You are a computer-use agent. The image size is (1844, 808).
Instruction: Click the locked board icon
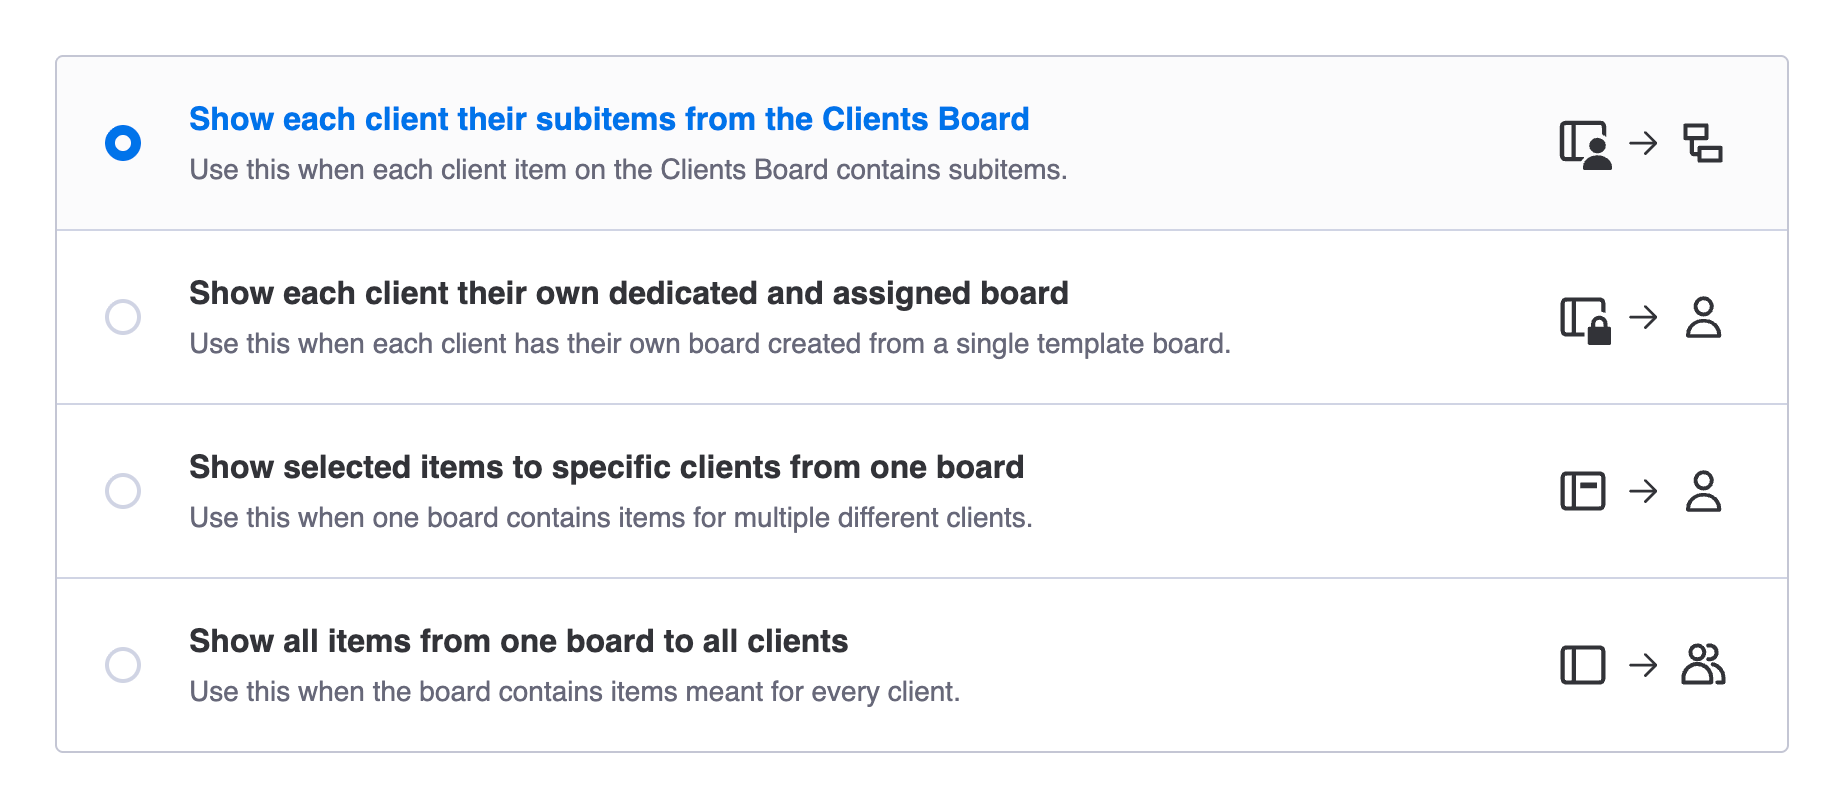1585,319
